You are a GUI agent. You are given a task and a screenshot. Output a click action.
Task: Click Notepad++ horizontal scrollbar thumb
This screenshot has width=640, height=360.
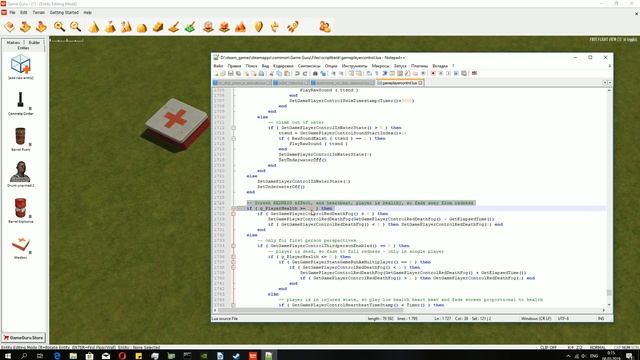[x=312, y=310]
